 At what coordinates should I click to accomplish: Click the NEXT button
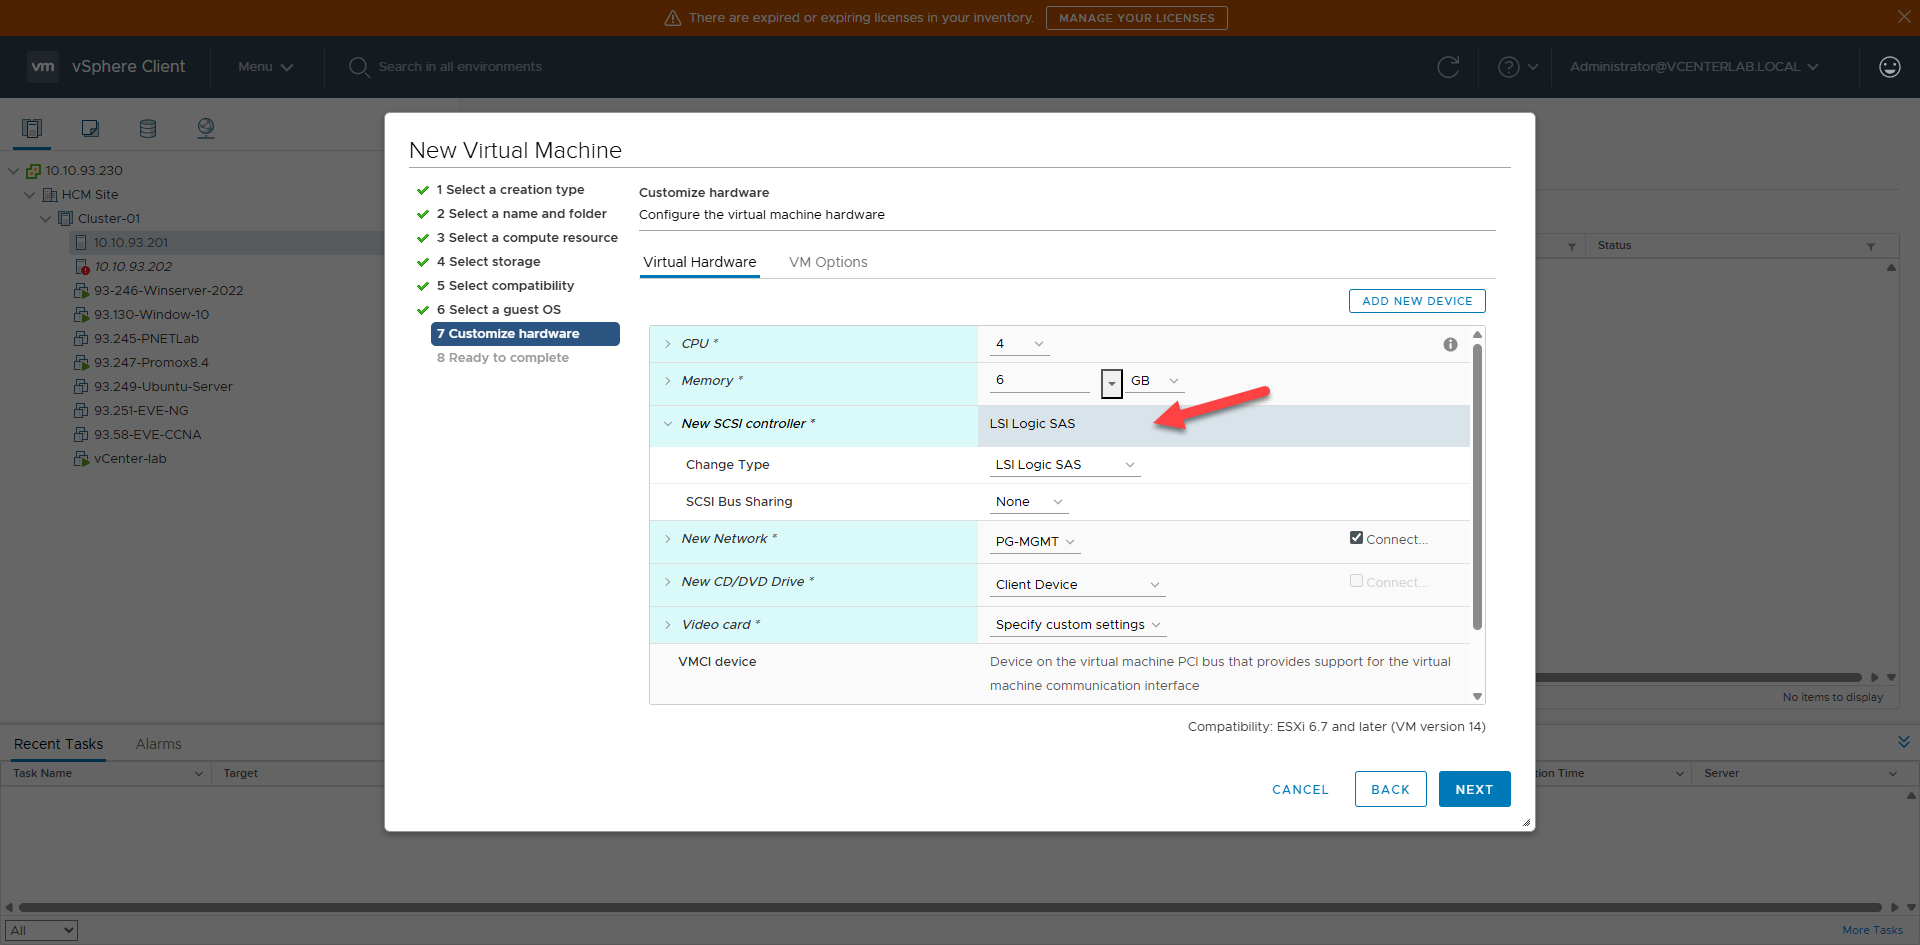click(1474, 789)
